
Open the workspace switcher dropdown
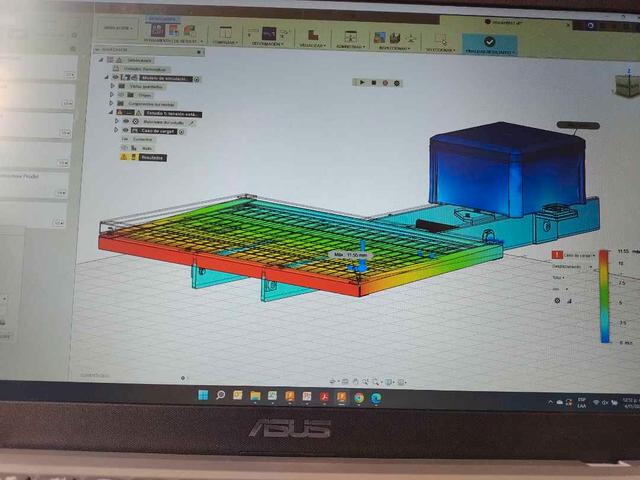118,28
